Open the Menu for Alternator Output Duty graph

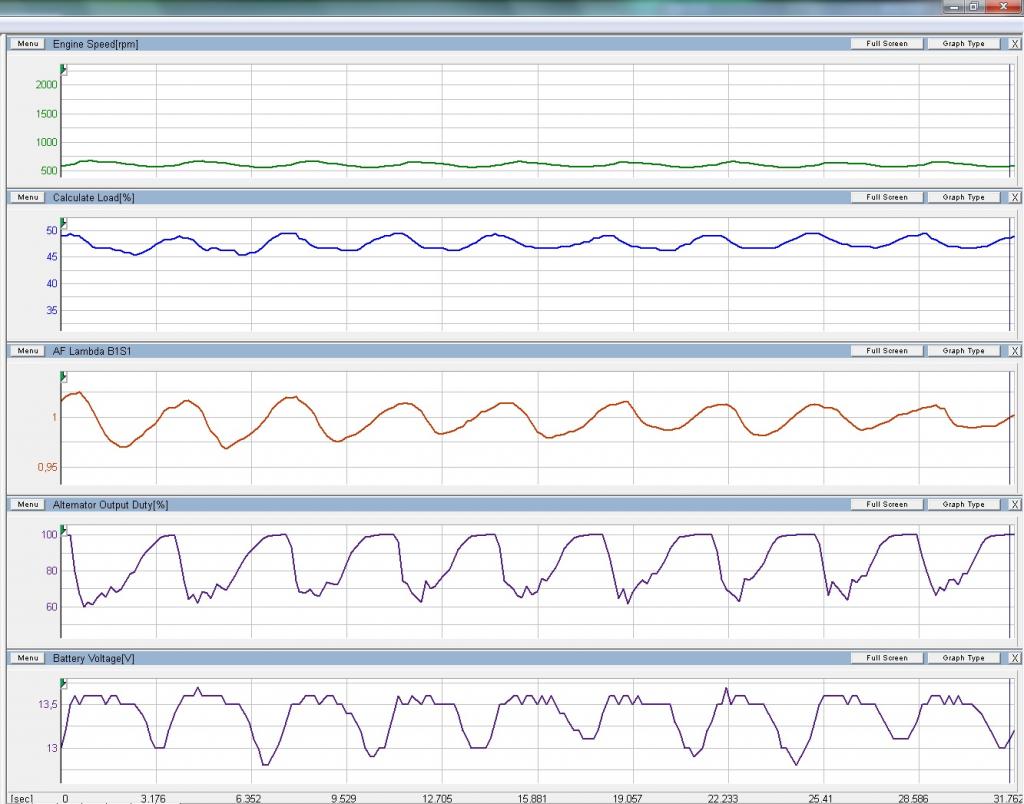[x=27, y=504]
